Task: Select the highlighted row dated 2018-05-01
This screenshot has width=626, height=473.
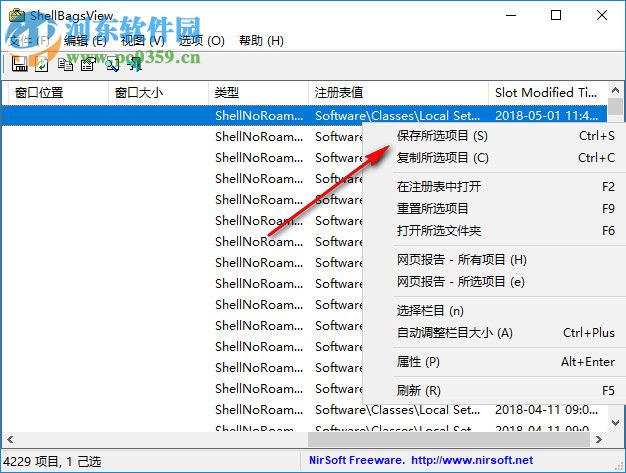Action: pos(304,115)
